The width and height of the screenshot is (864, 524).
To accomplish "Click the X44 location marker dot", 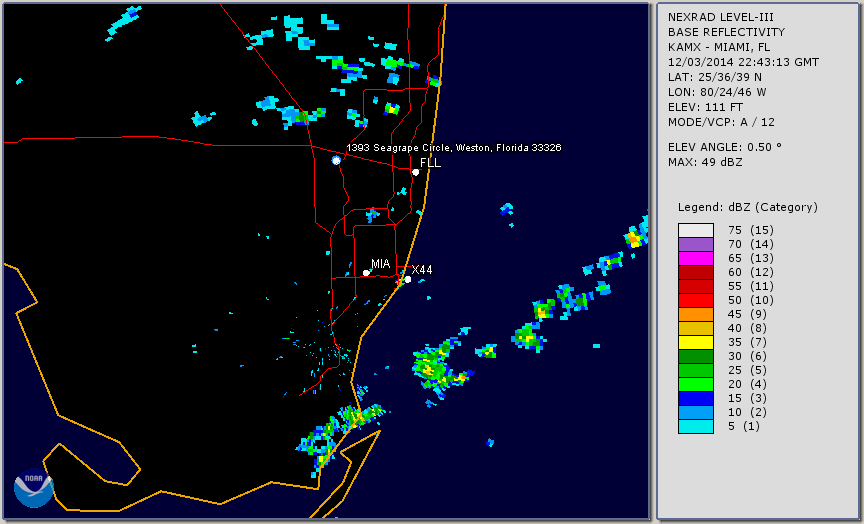I will [x=408, y=279].
